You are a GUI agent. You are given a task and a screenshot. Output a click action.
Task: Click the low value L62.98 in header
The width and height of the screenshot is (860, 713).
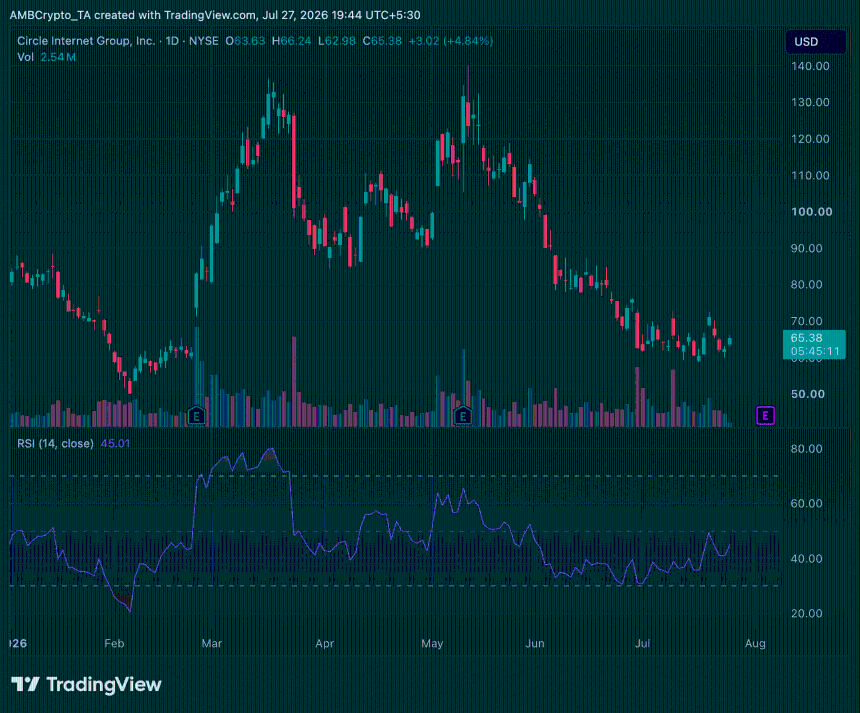coord(337,41)
